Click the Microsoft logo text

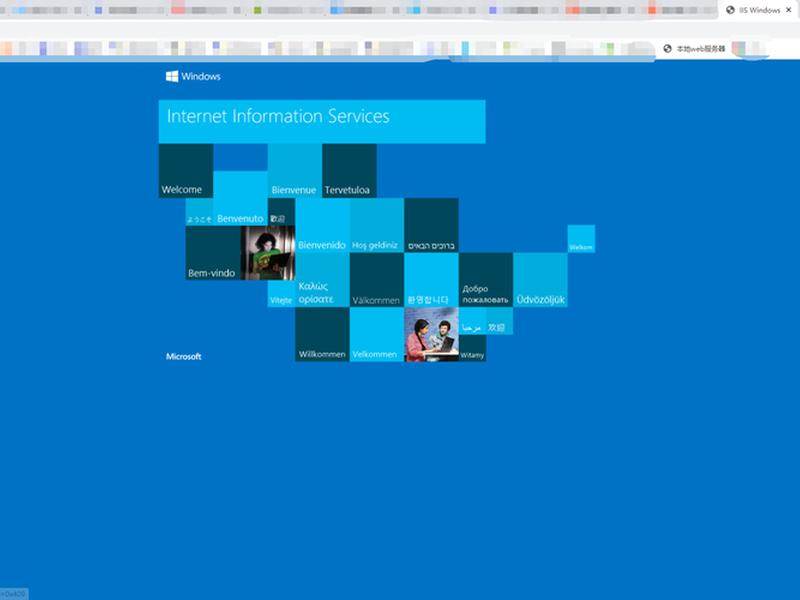184,357
